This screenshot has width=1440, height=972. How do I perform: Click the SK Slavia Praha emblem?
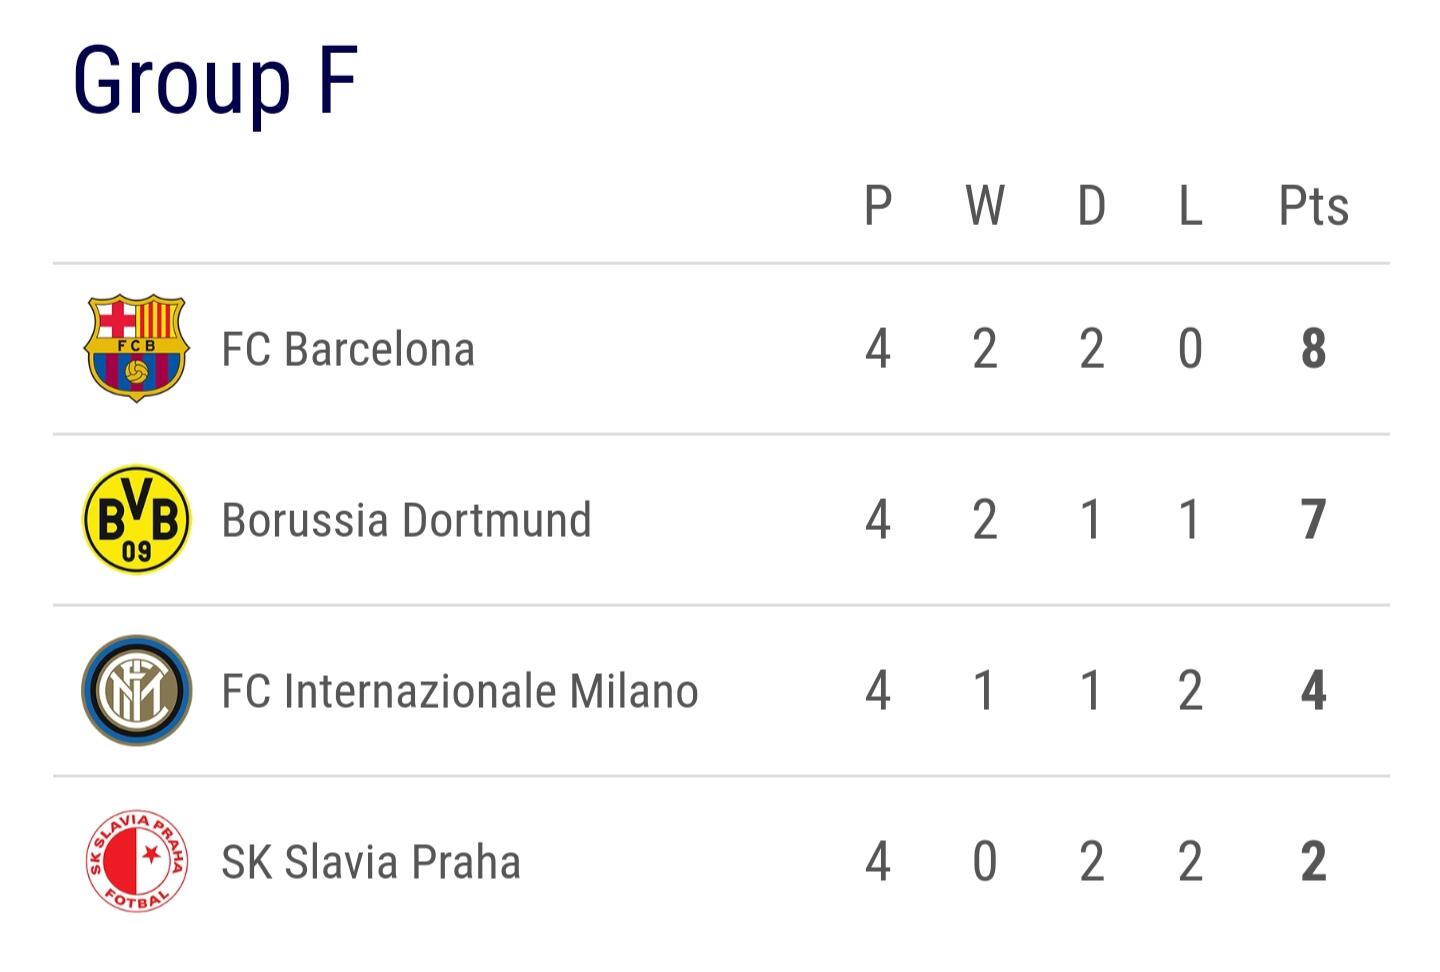pyautogui.click(x=136, y=861)
